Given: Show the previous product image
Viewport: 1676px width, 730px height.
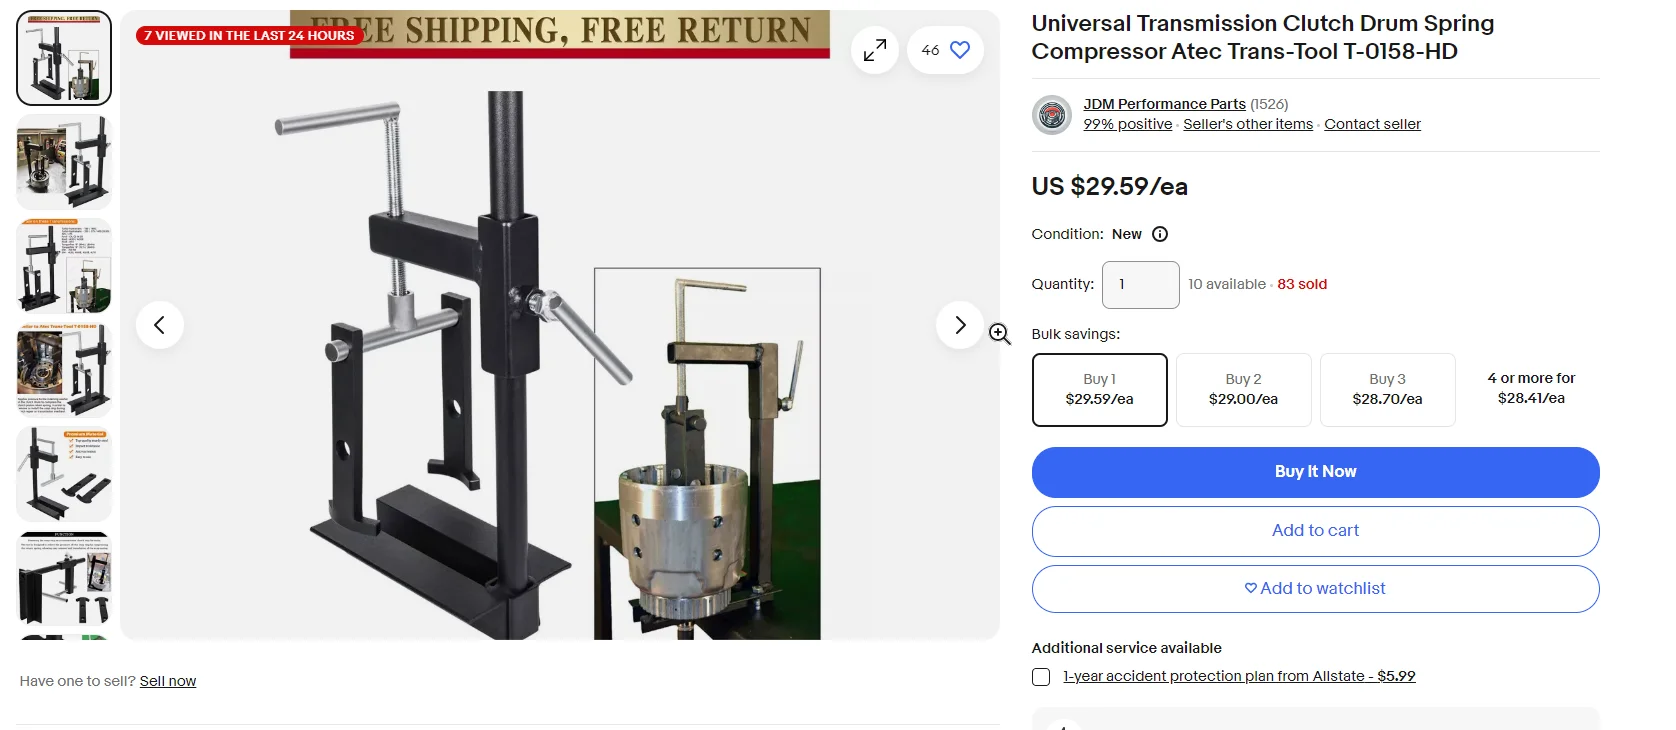Looking at the screenshot, I should tap(159, 325).
